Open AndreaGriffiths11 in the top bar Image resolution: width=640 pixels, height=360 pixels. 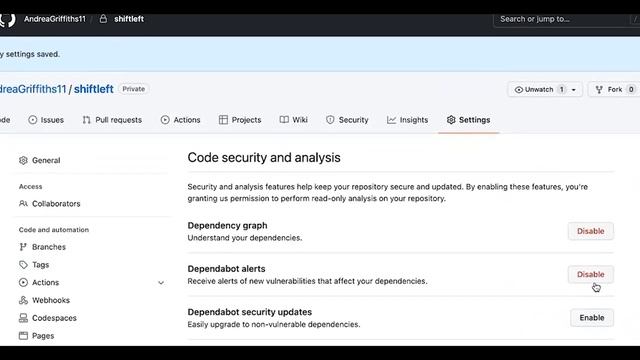click(55, 19)
